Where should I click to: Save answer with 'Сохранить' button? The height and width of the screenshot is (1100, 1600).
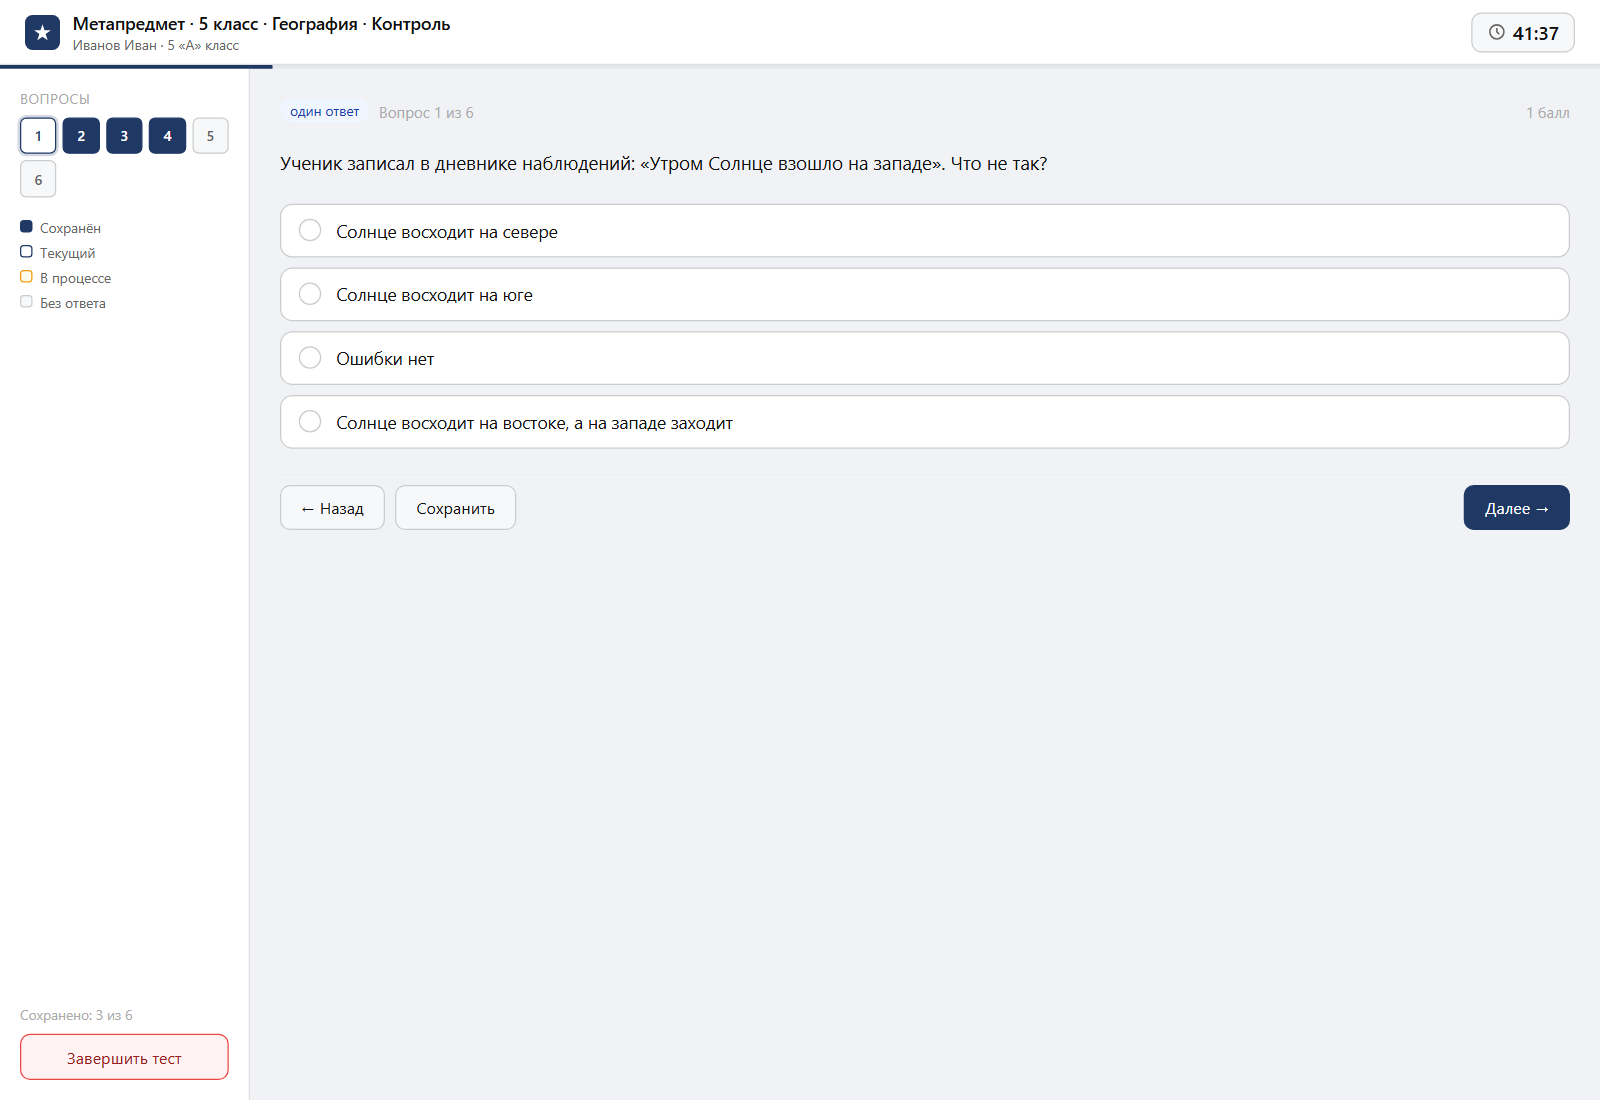coord(455,508)
